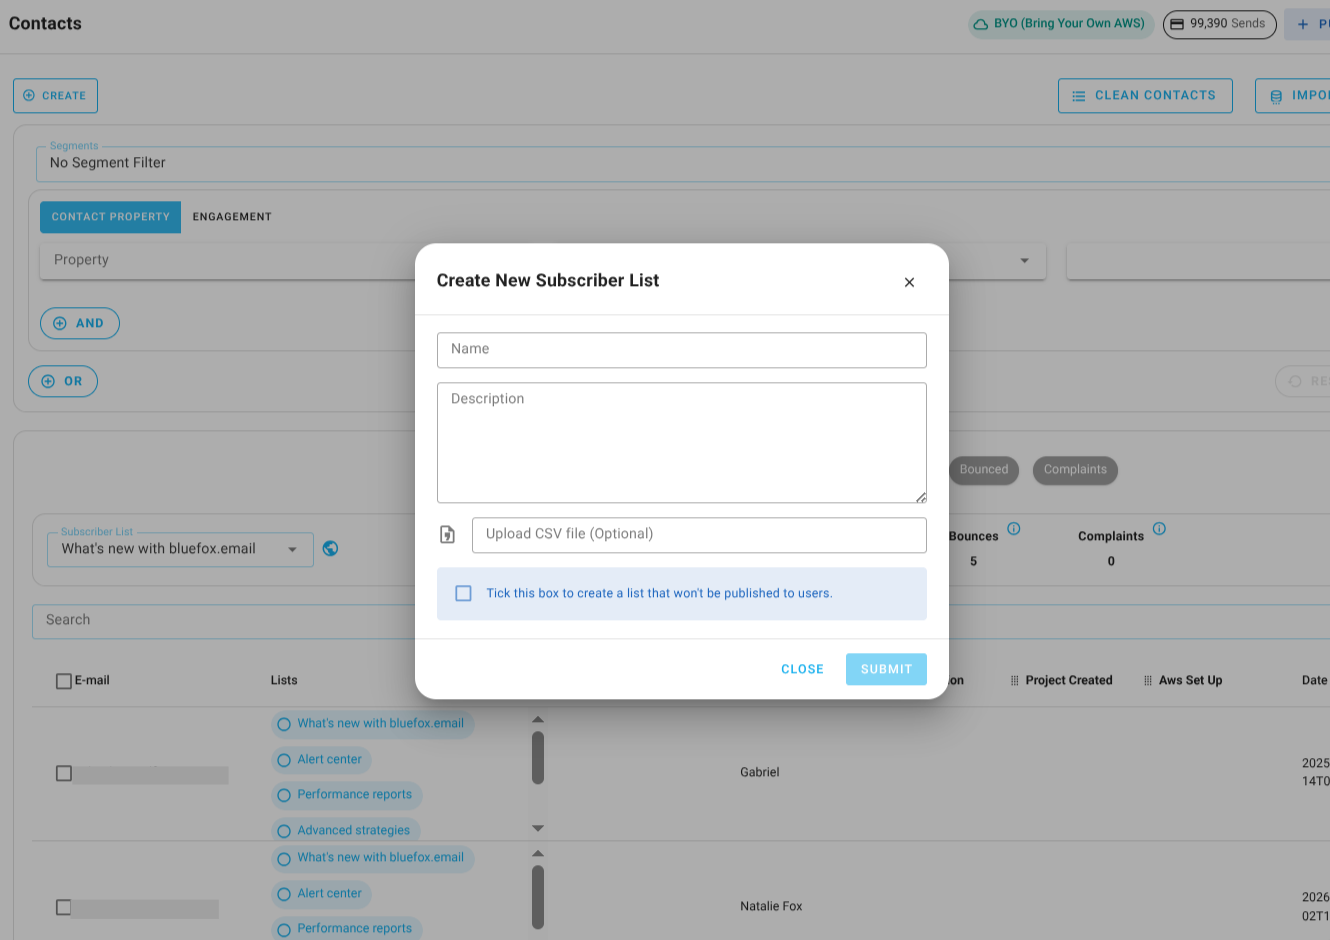Open the Subscriber List dropdown

tap(292, 548)
